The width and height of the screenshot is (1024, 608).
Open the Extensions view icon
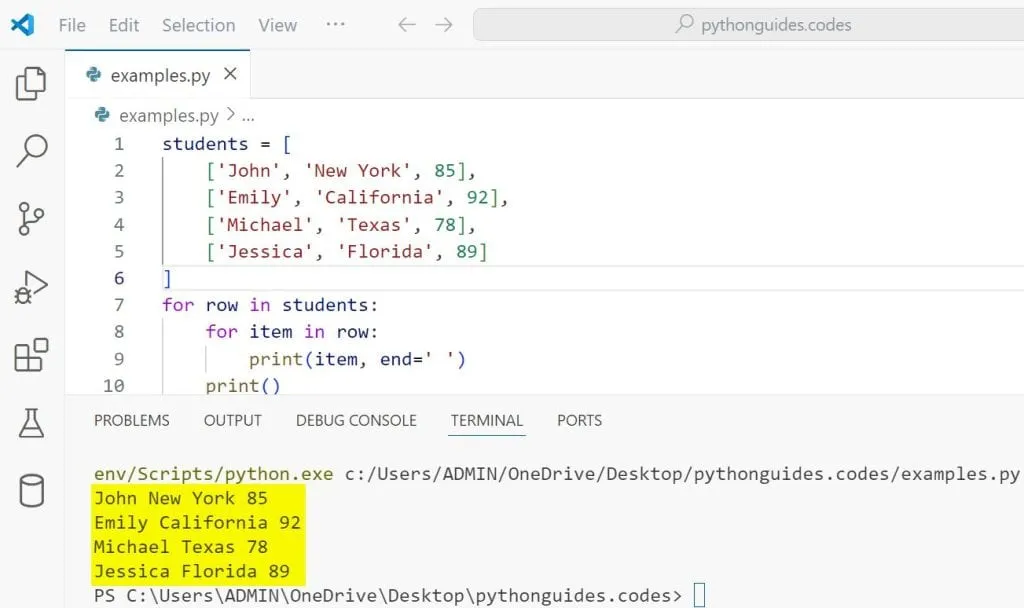tap(32, 355)
